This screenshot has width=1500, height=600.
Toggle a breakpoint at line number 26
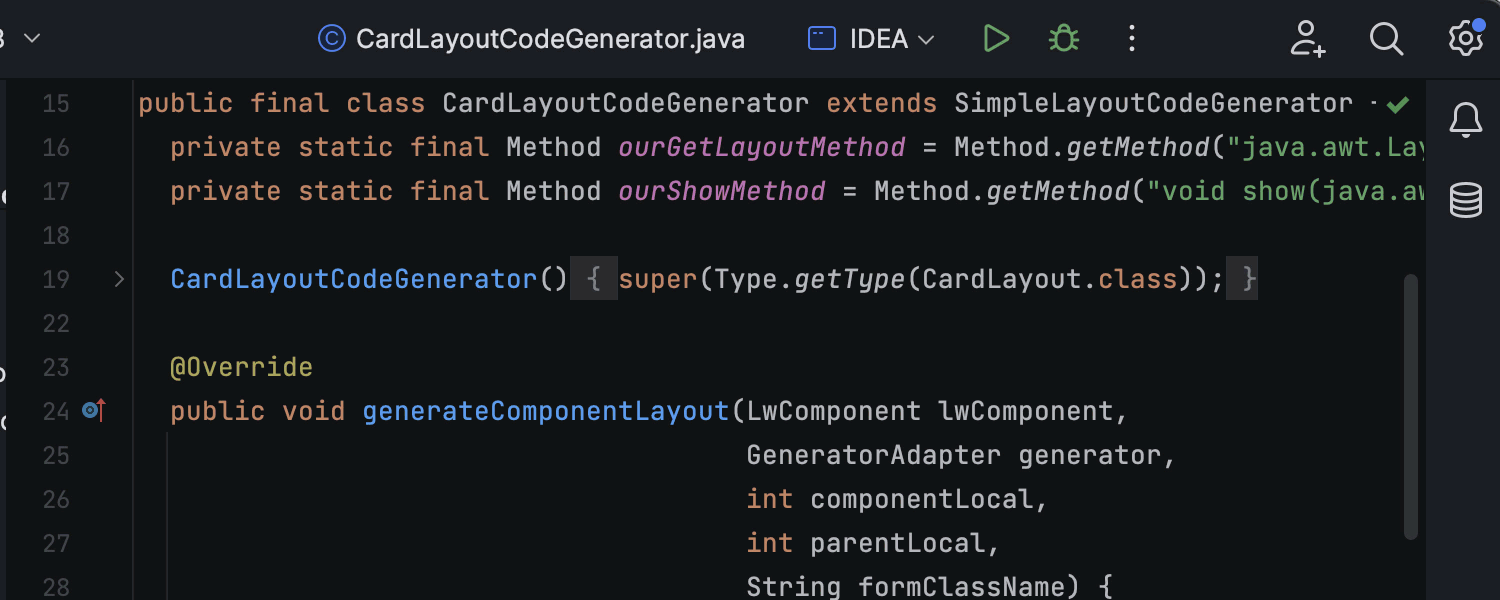click(x=56, y=499)
